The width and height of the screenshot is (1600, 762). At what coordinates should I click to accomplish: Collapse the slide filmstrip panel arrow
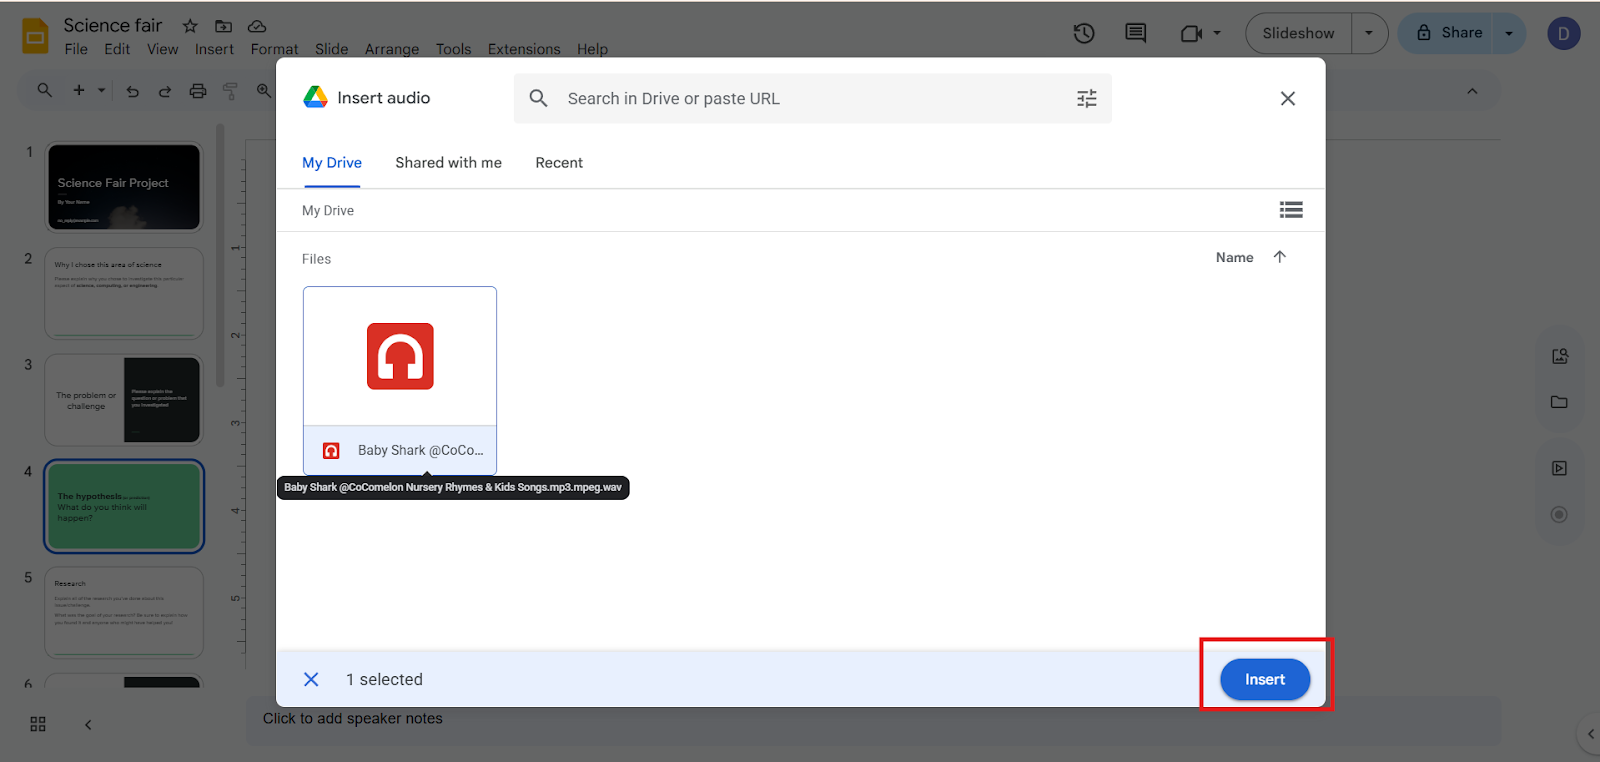pyautogui.click(x=88, y=724)
